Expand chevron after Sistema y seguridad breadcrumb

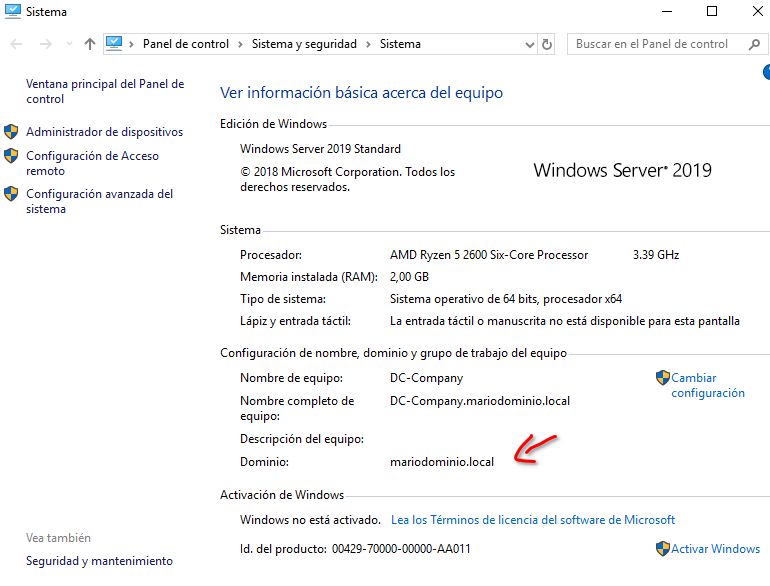coord(368,44)
